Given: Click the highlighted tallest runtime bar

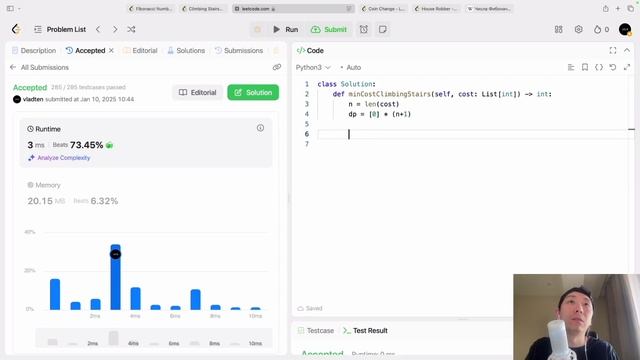Looking at the screenshot, I should [116, 277].
